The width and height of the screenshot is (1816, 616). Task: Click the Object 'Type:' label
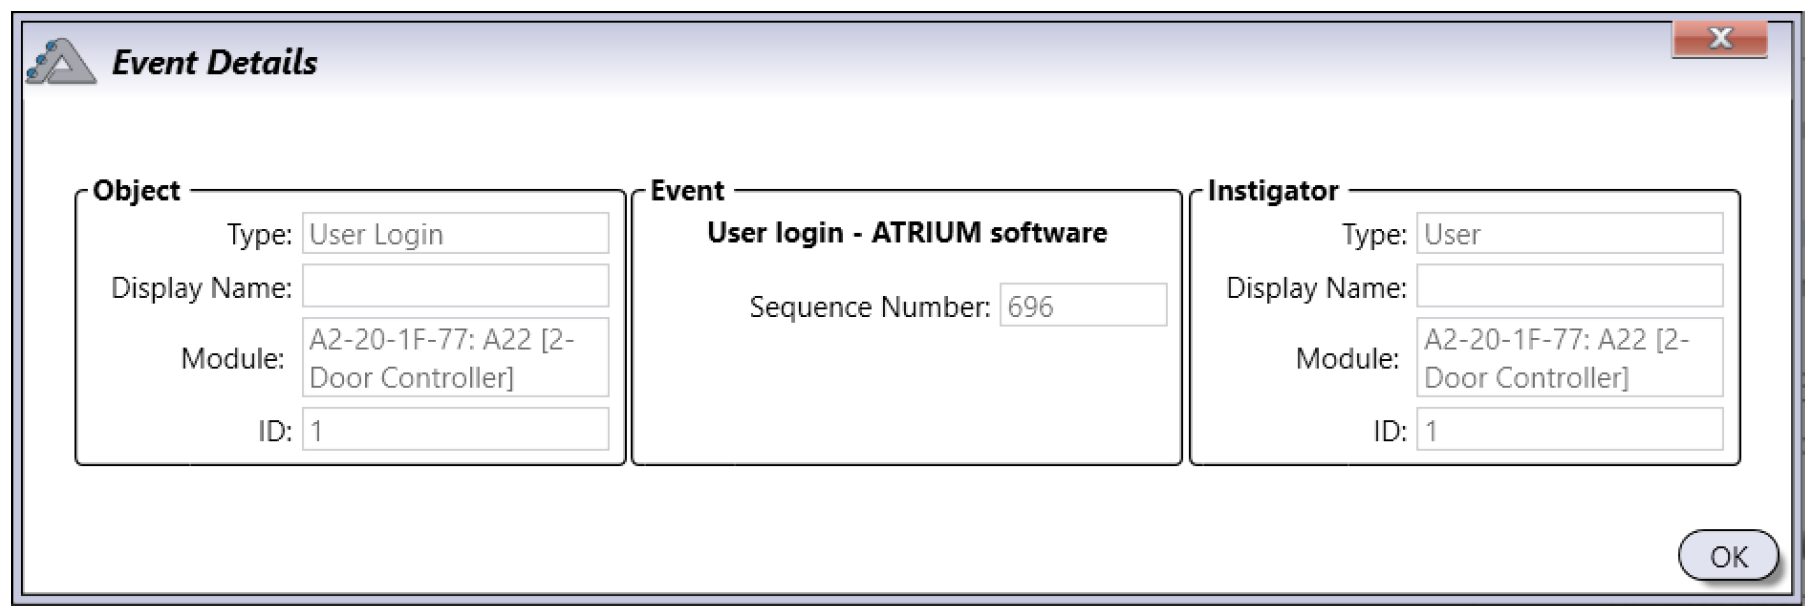tap(260, 235)
